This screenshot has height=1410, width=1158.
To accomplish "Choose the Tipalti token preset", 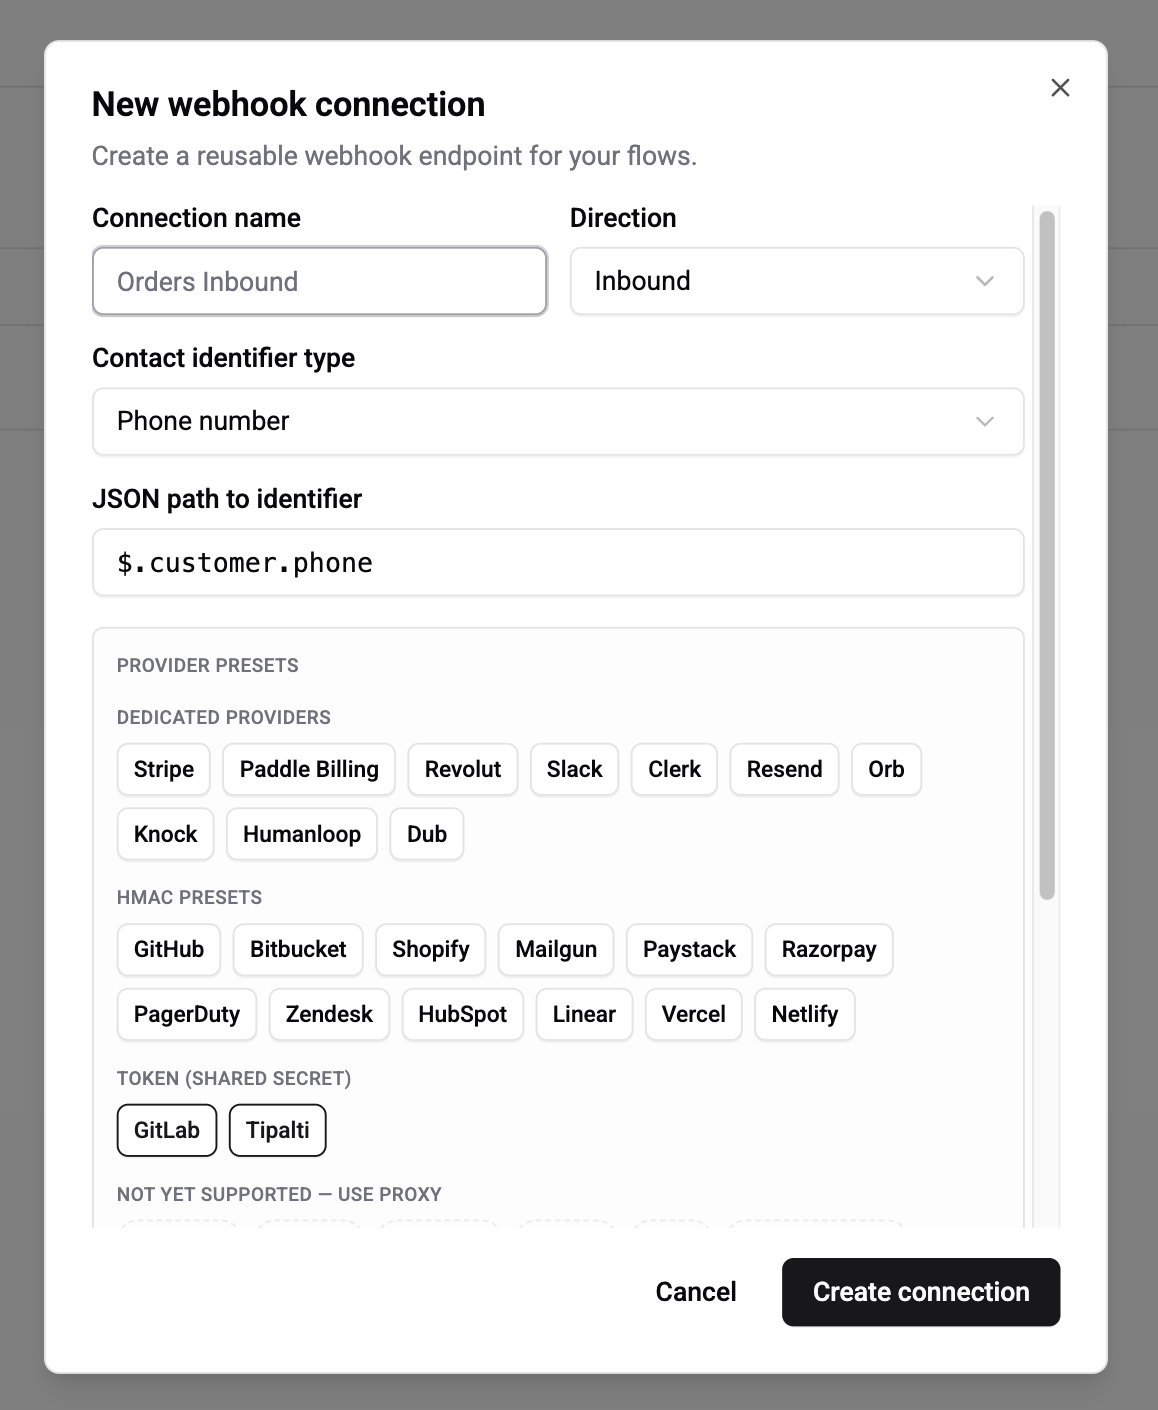I will pos(277,1130).
